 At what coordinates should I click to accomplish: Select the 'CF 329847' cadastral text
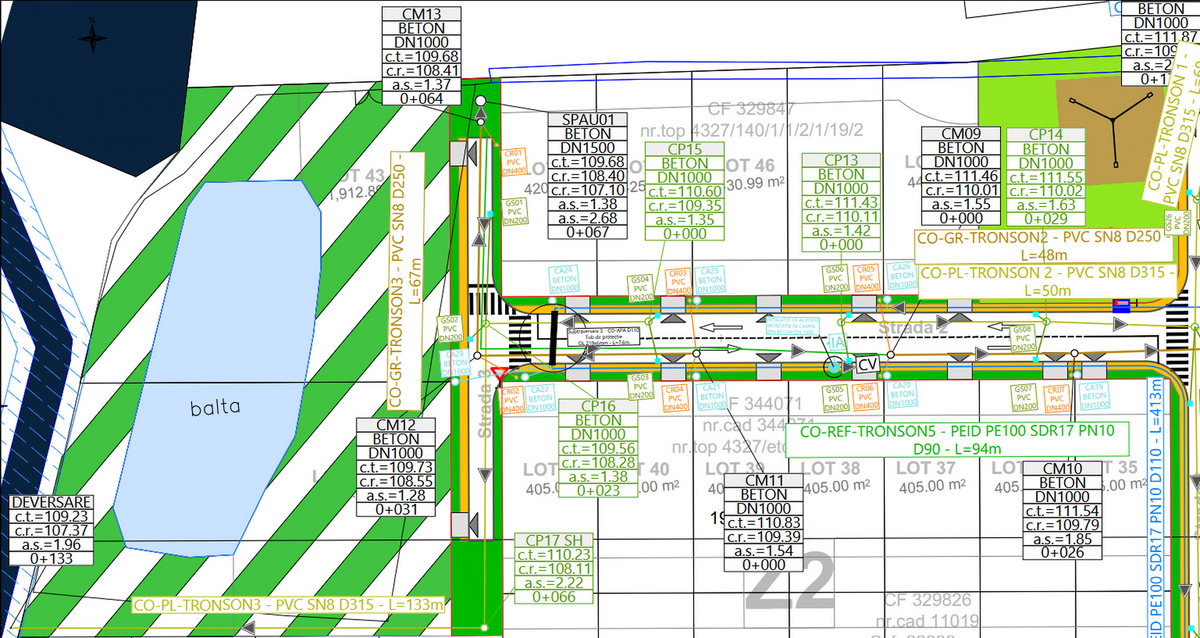point(751,108)
